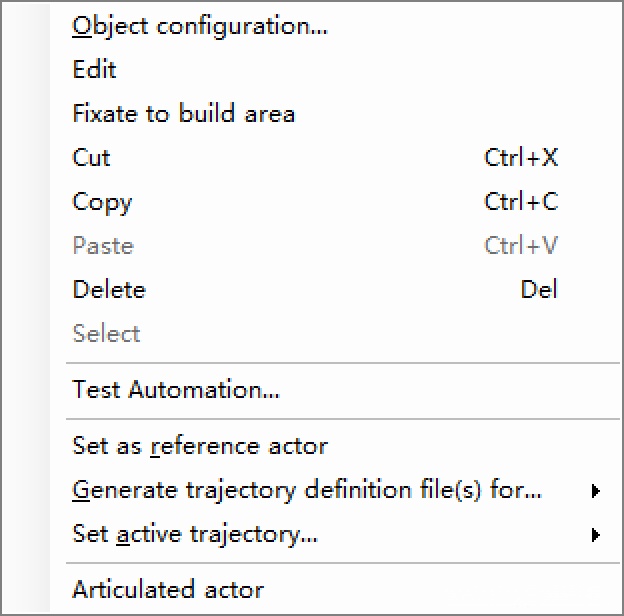Delete the selected object
This screenshot has height=616, width=624.
(x=109, y=290)
